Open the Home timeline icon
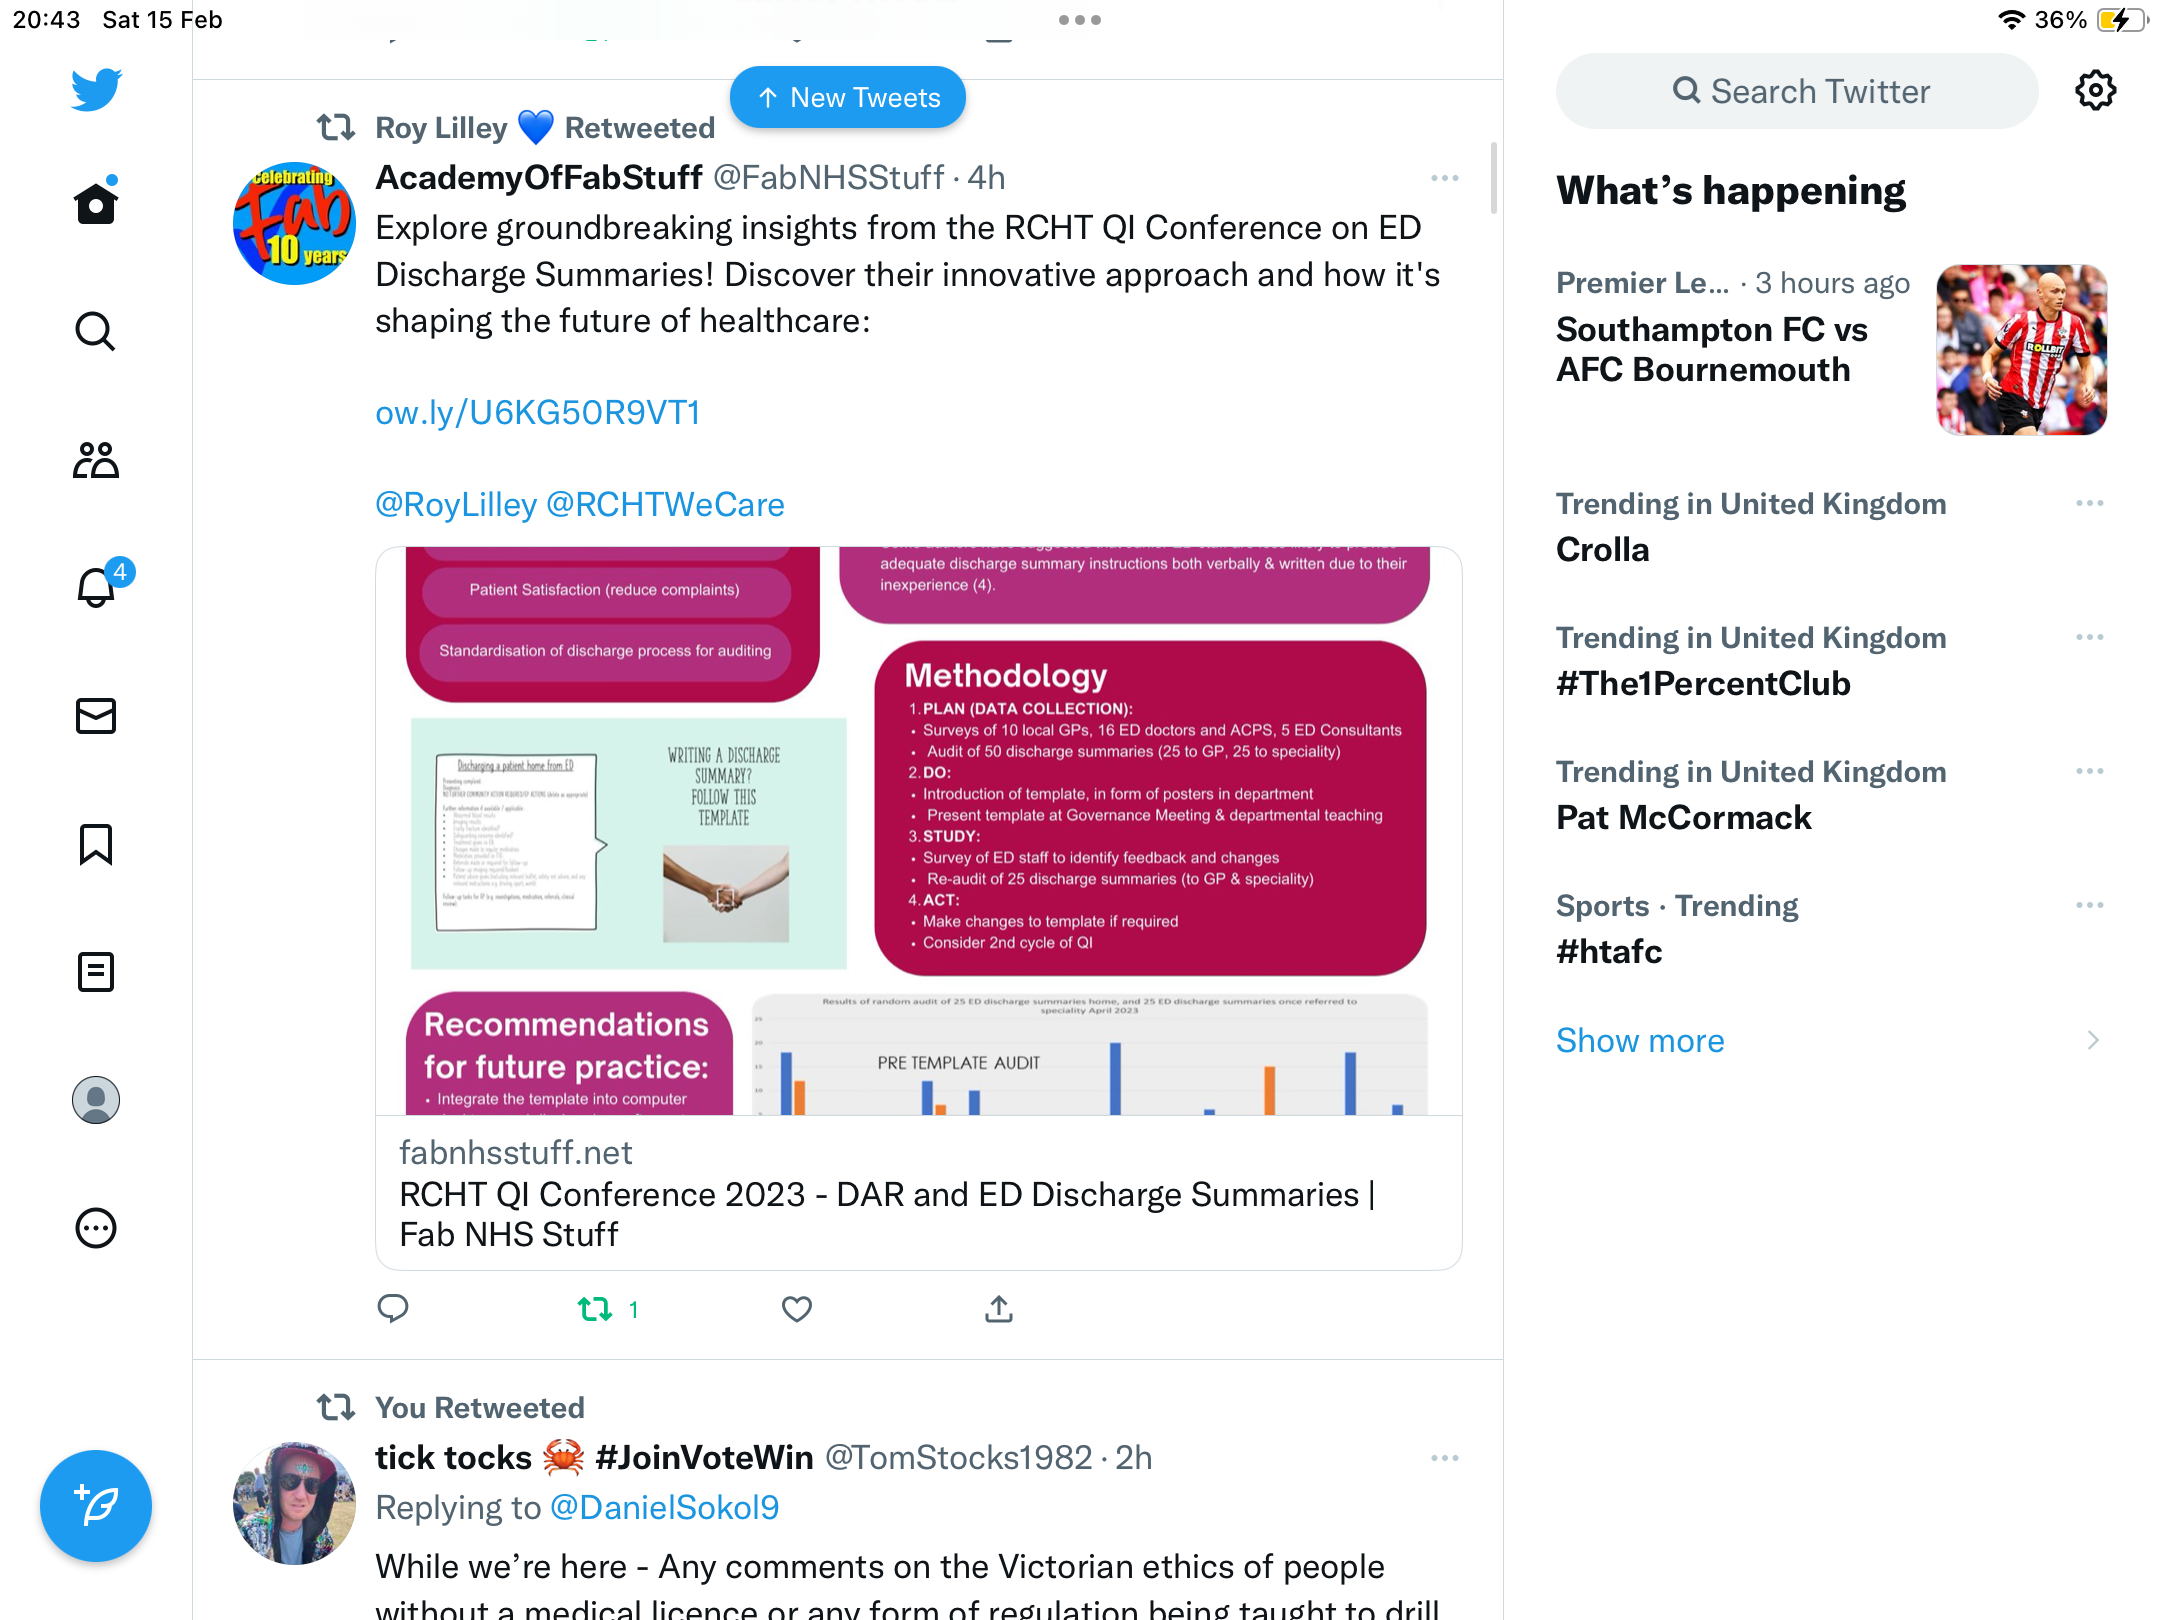The width and height of the screenshot is (2160, 1620). click(96, 203)
